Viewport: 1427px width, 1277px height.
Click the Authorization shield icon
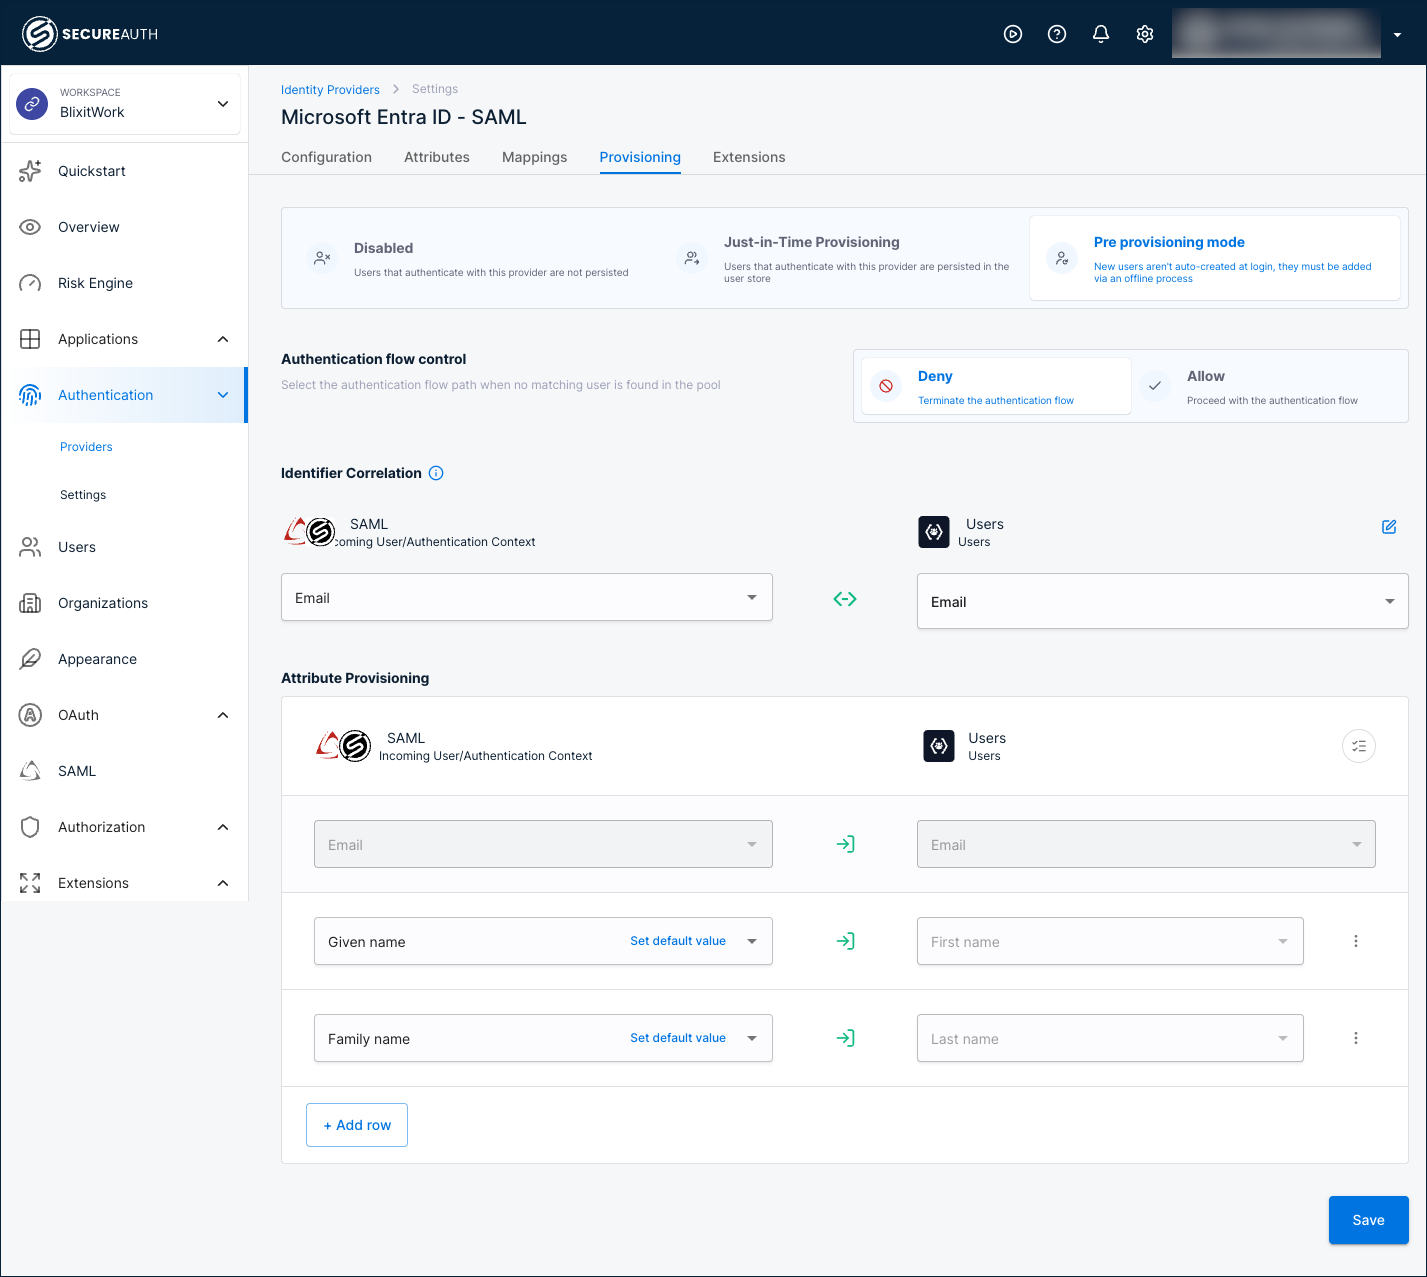click(30, 827)
